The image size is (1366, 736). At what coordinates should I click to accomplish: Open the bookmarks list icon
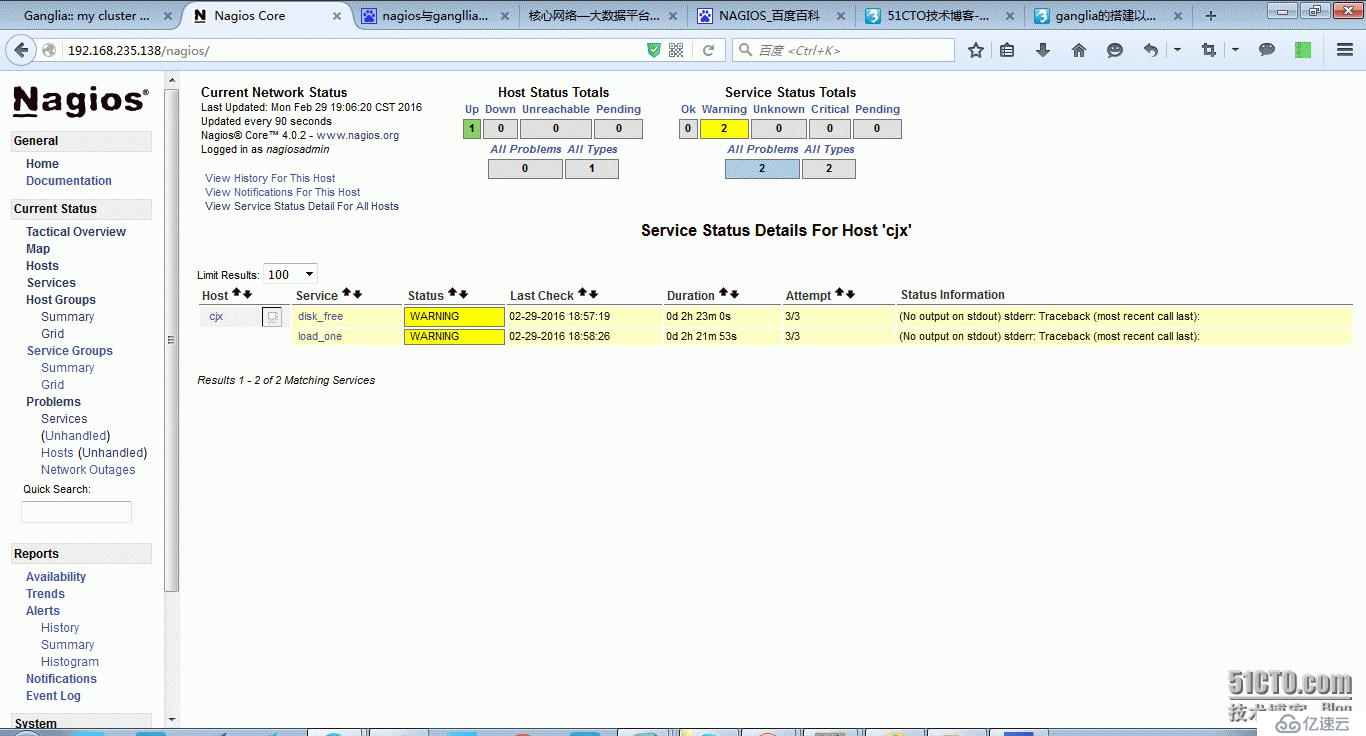[1007, 50]
